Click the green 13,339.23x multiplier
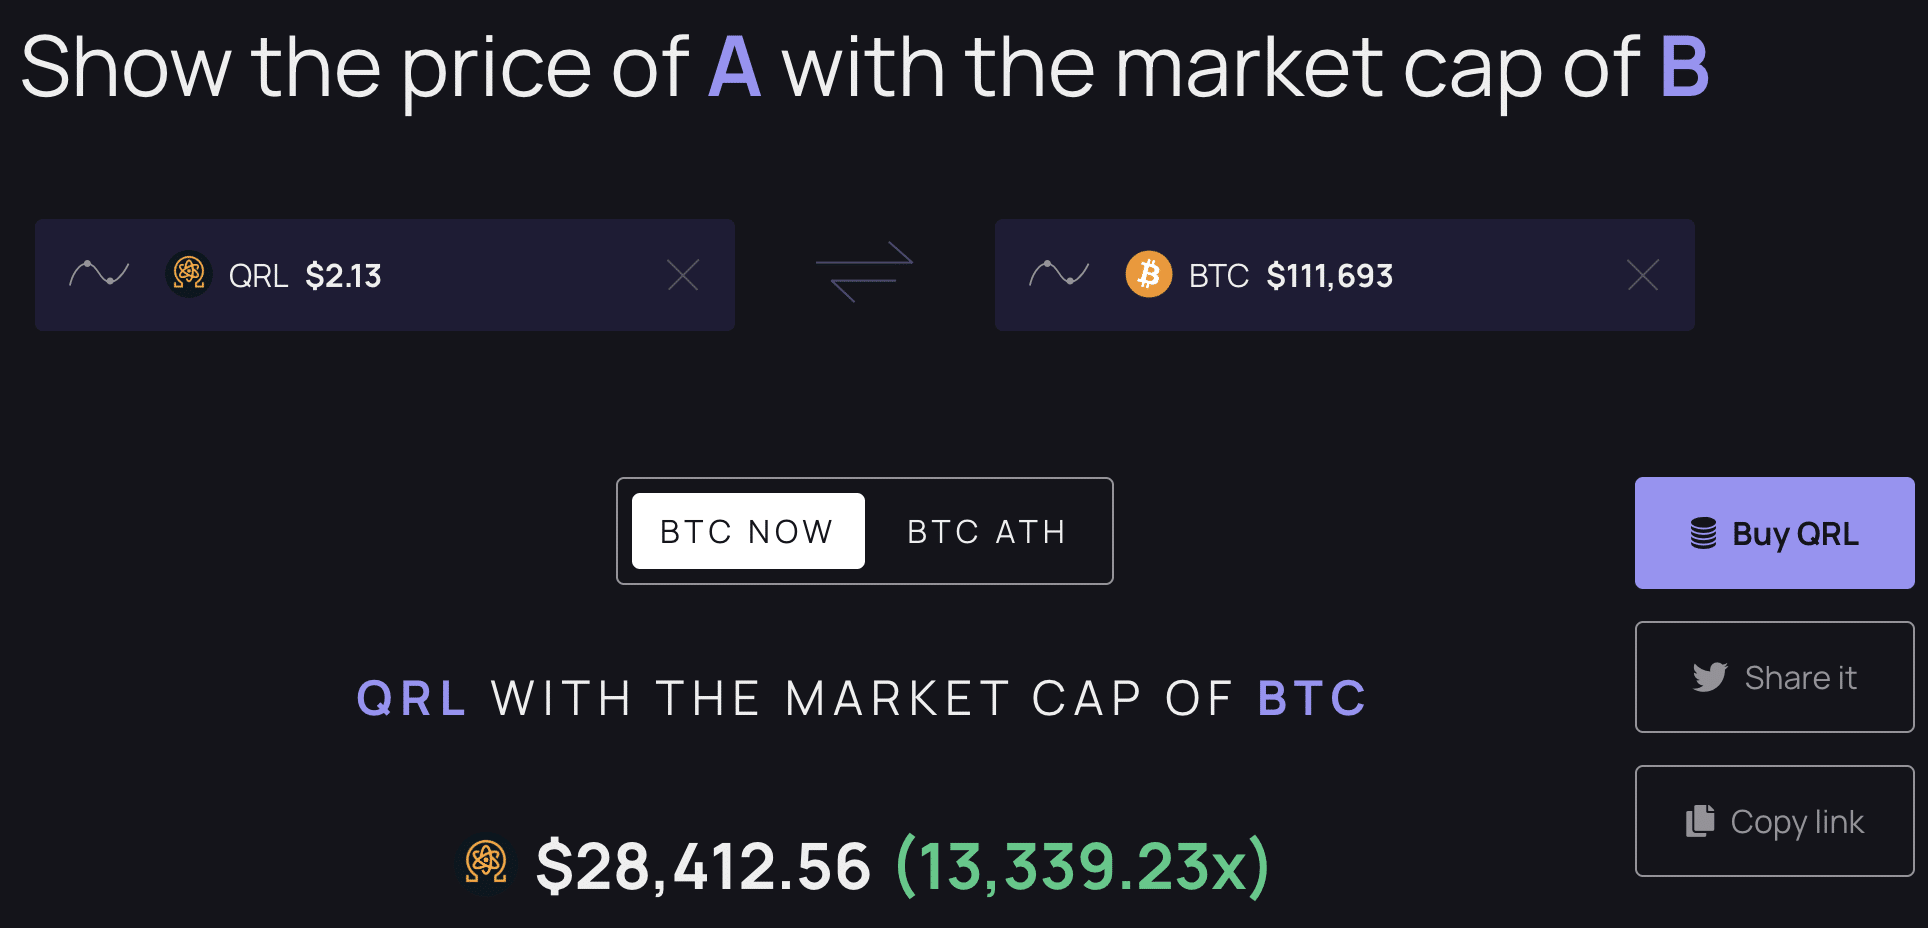This screenshot has width=1928, height=928. click(x=1082, y=866)
